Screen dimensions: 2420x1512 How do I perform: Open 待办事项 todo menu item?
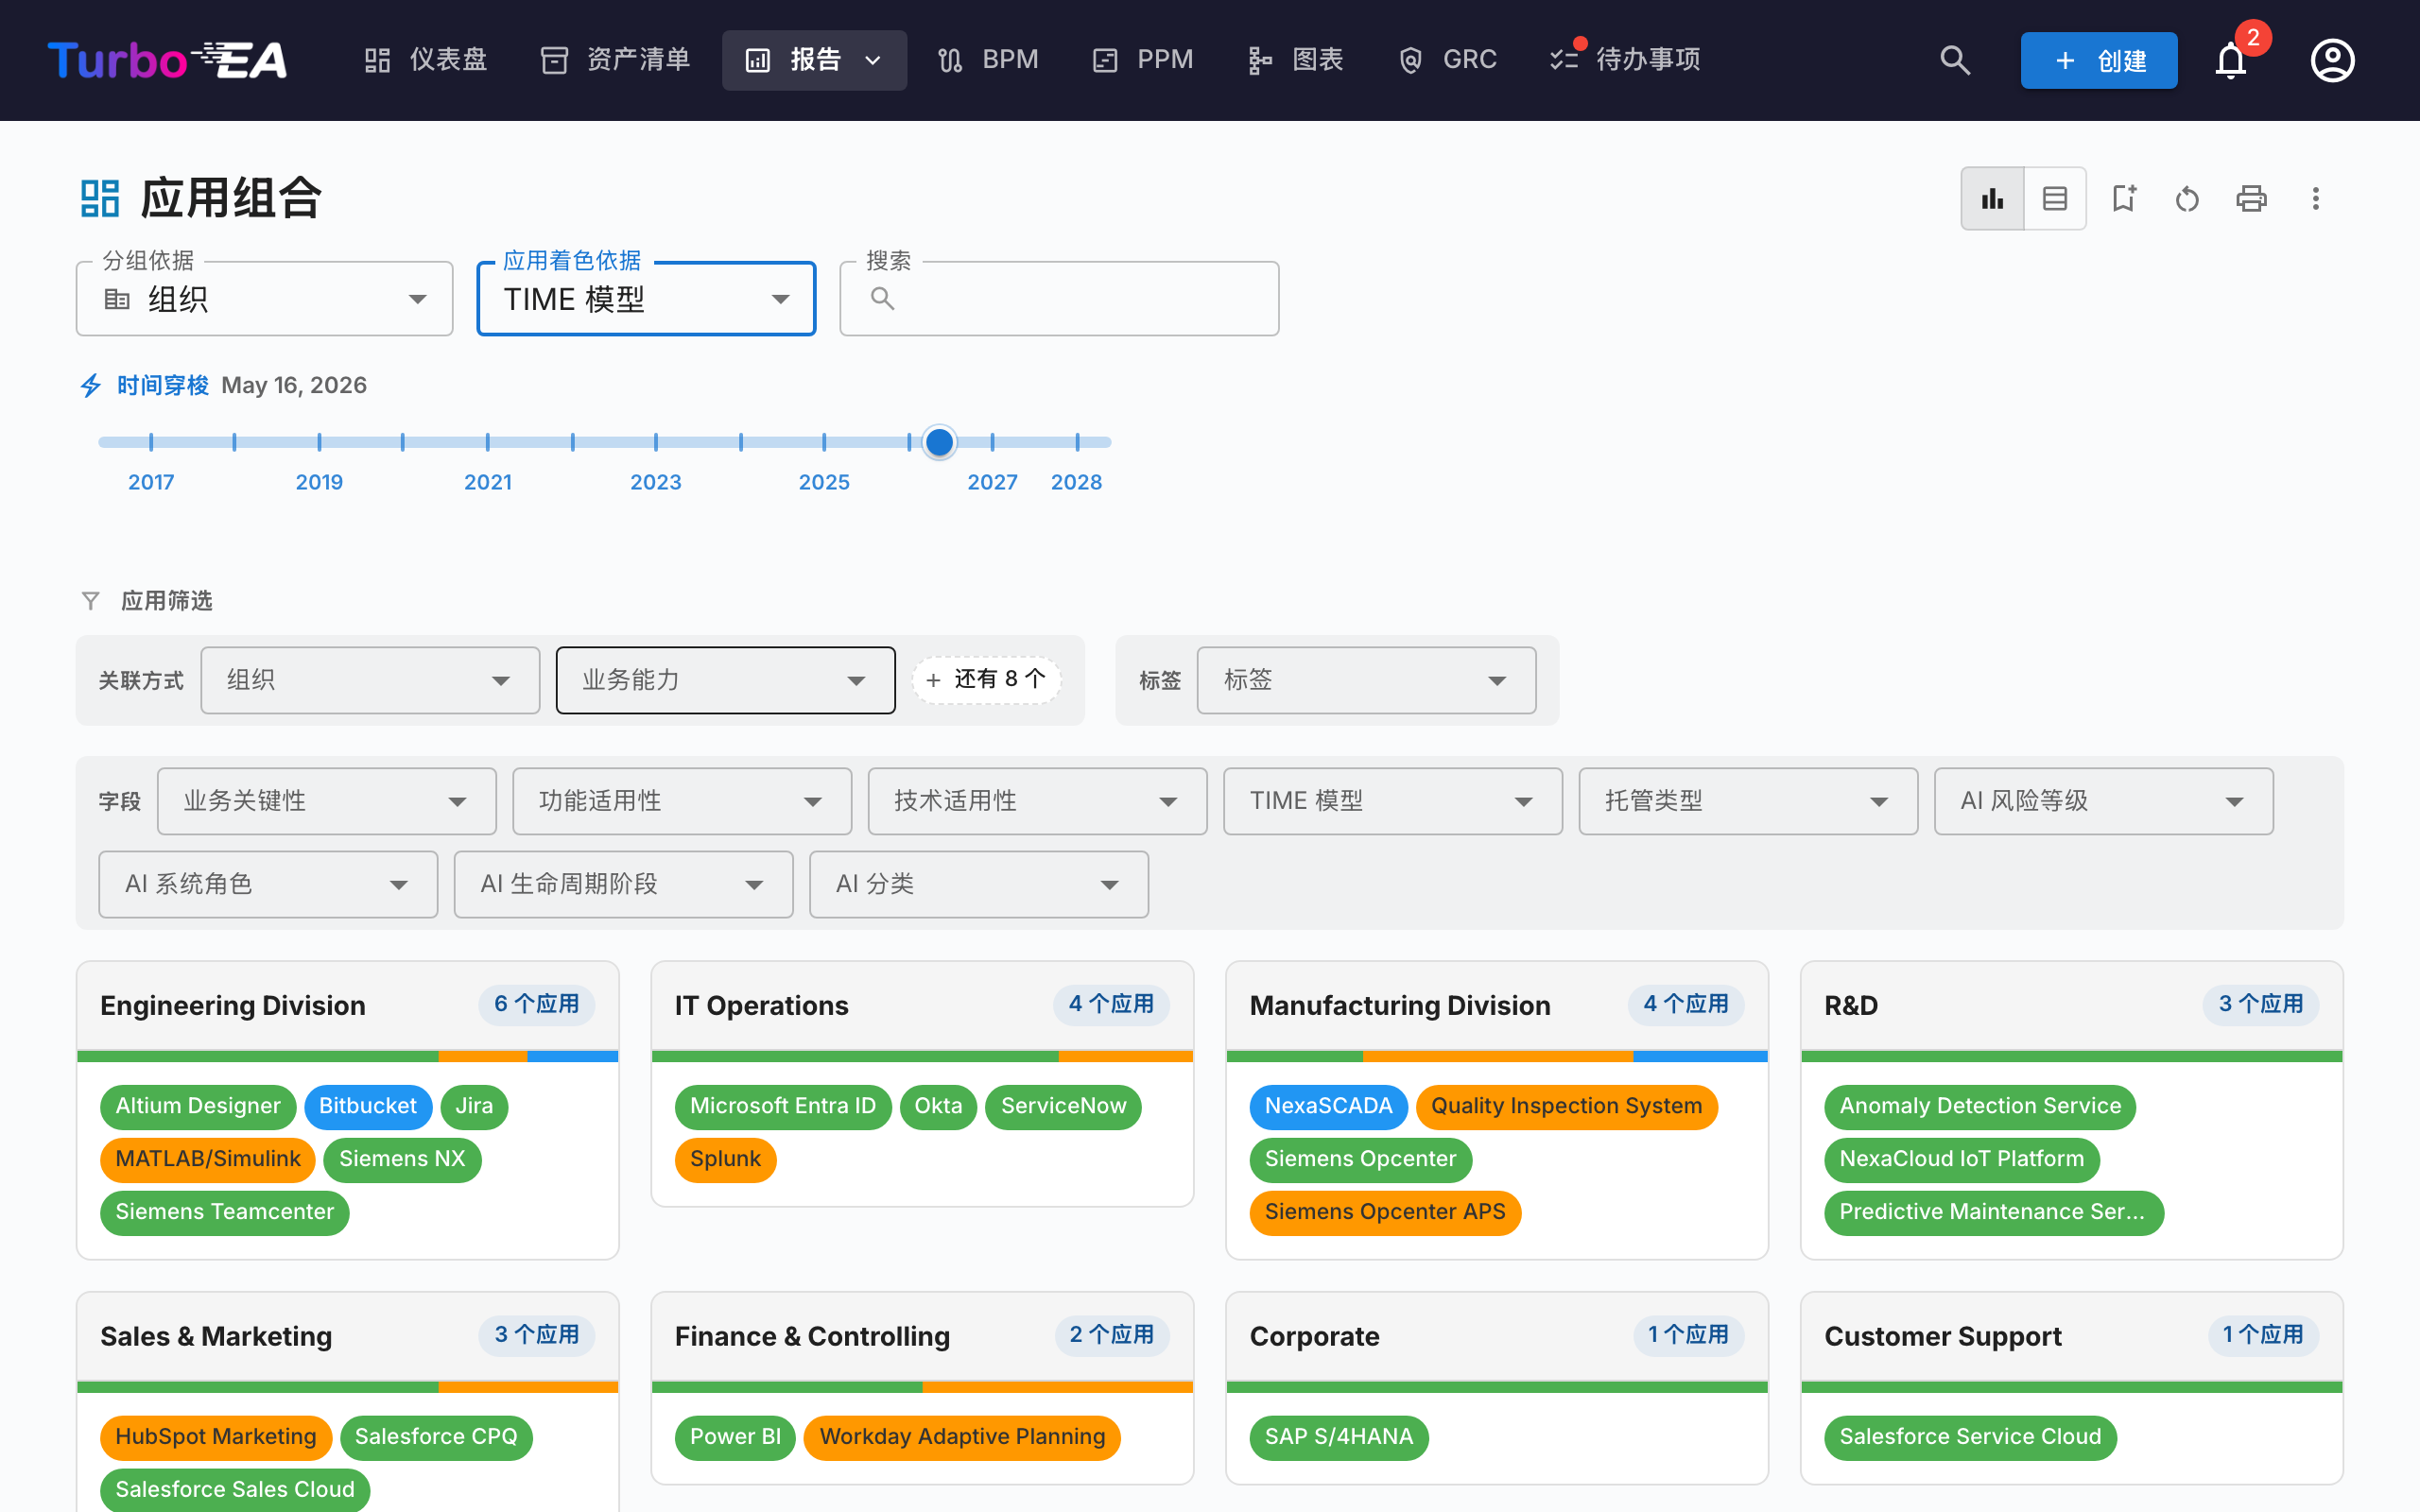(1625, 60)
